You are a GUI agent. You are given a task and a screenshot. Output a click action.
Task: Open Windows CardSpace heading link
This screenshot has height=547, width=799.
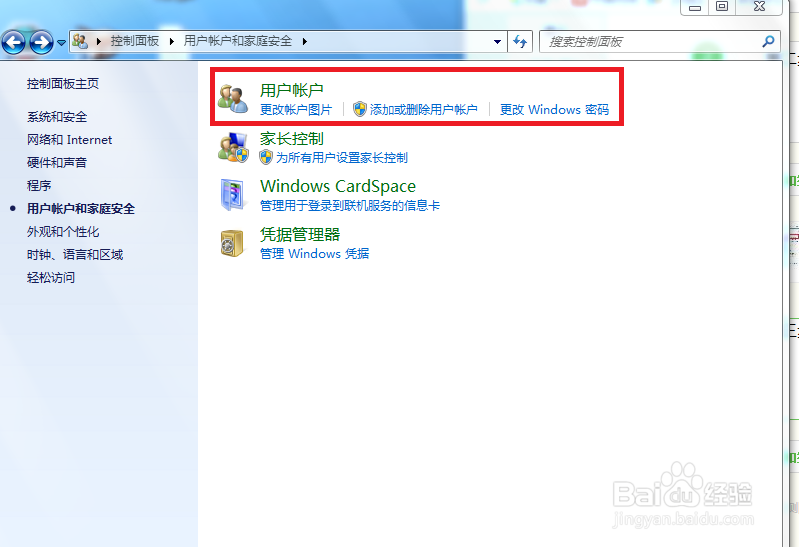click(338, 186)
